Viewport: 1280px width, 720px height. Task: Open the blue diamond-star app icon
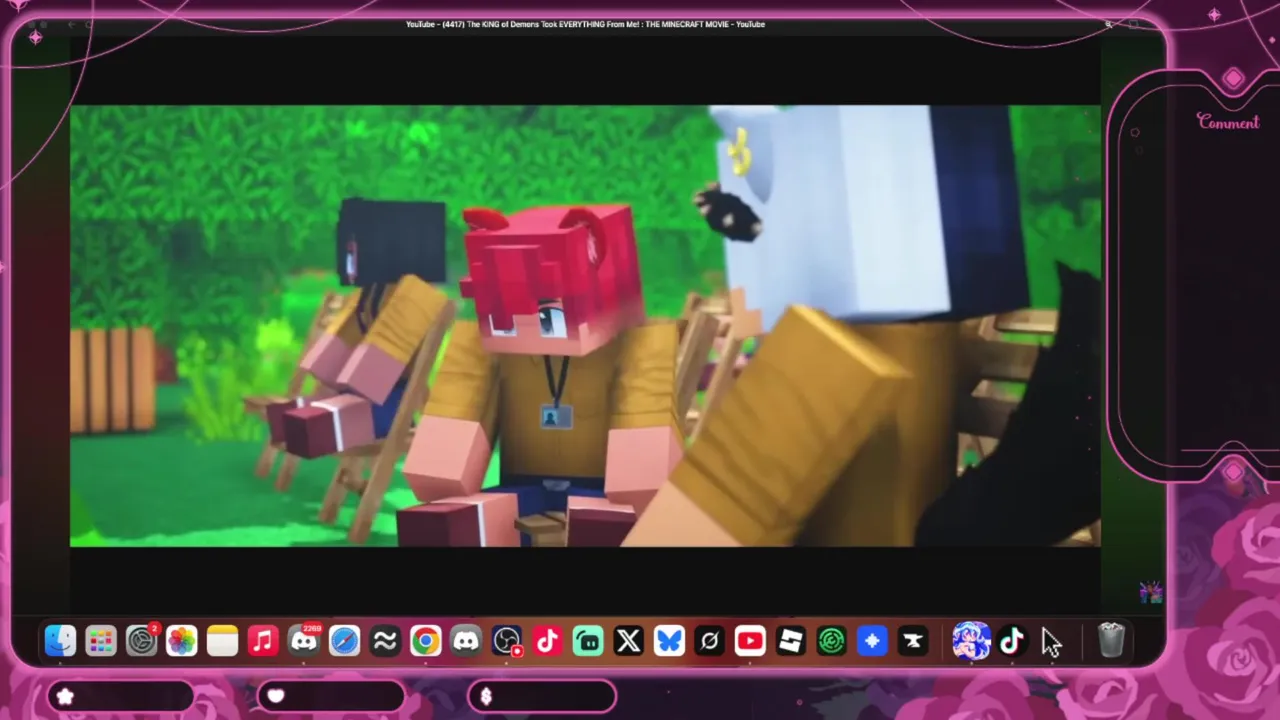[872, 641]
